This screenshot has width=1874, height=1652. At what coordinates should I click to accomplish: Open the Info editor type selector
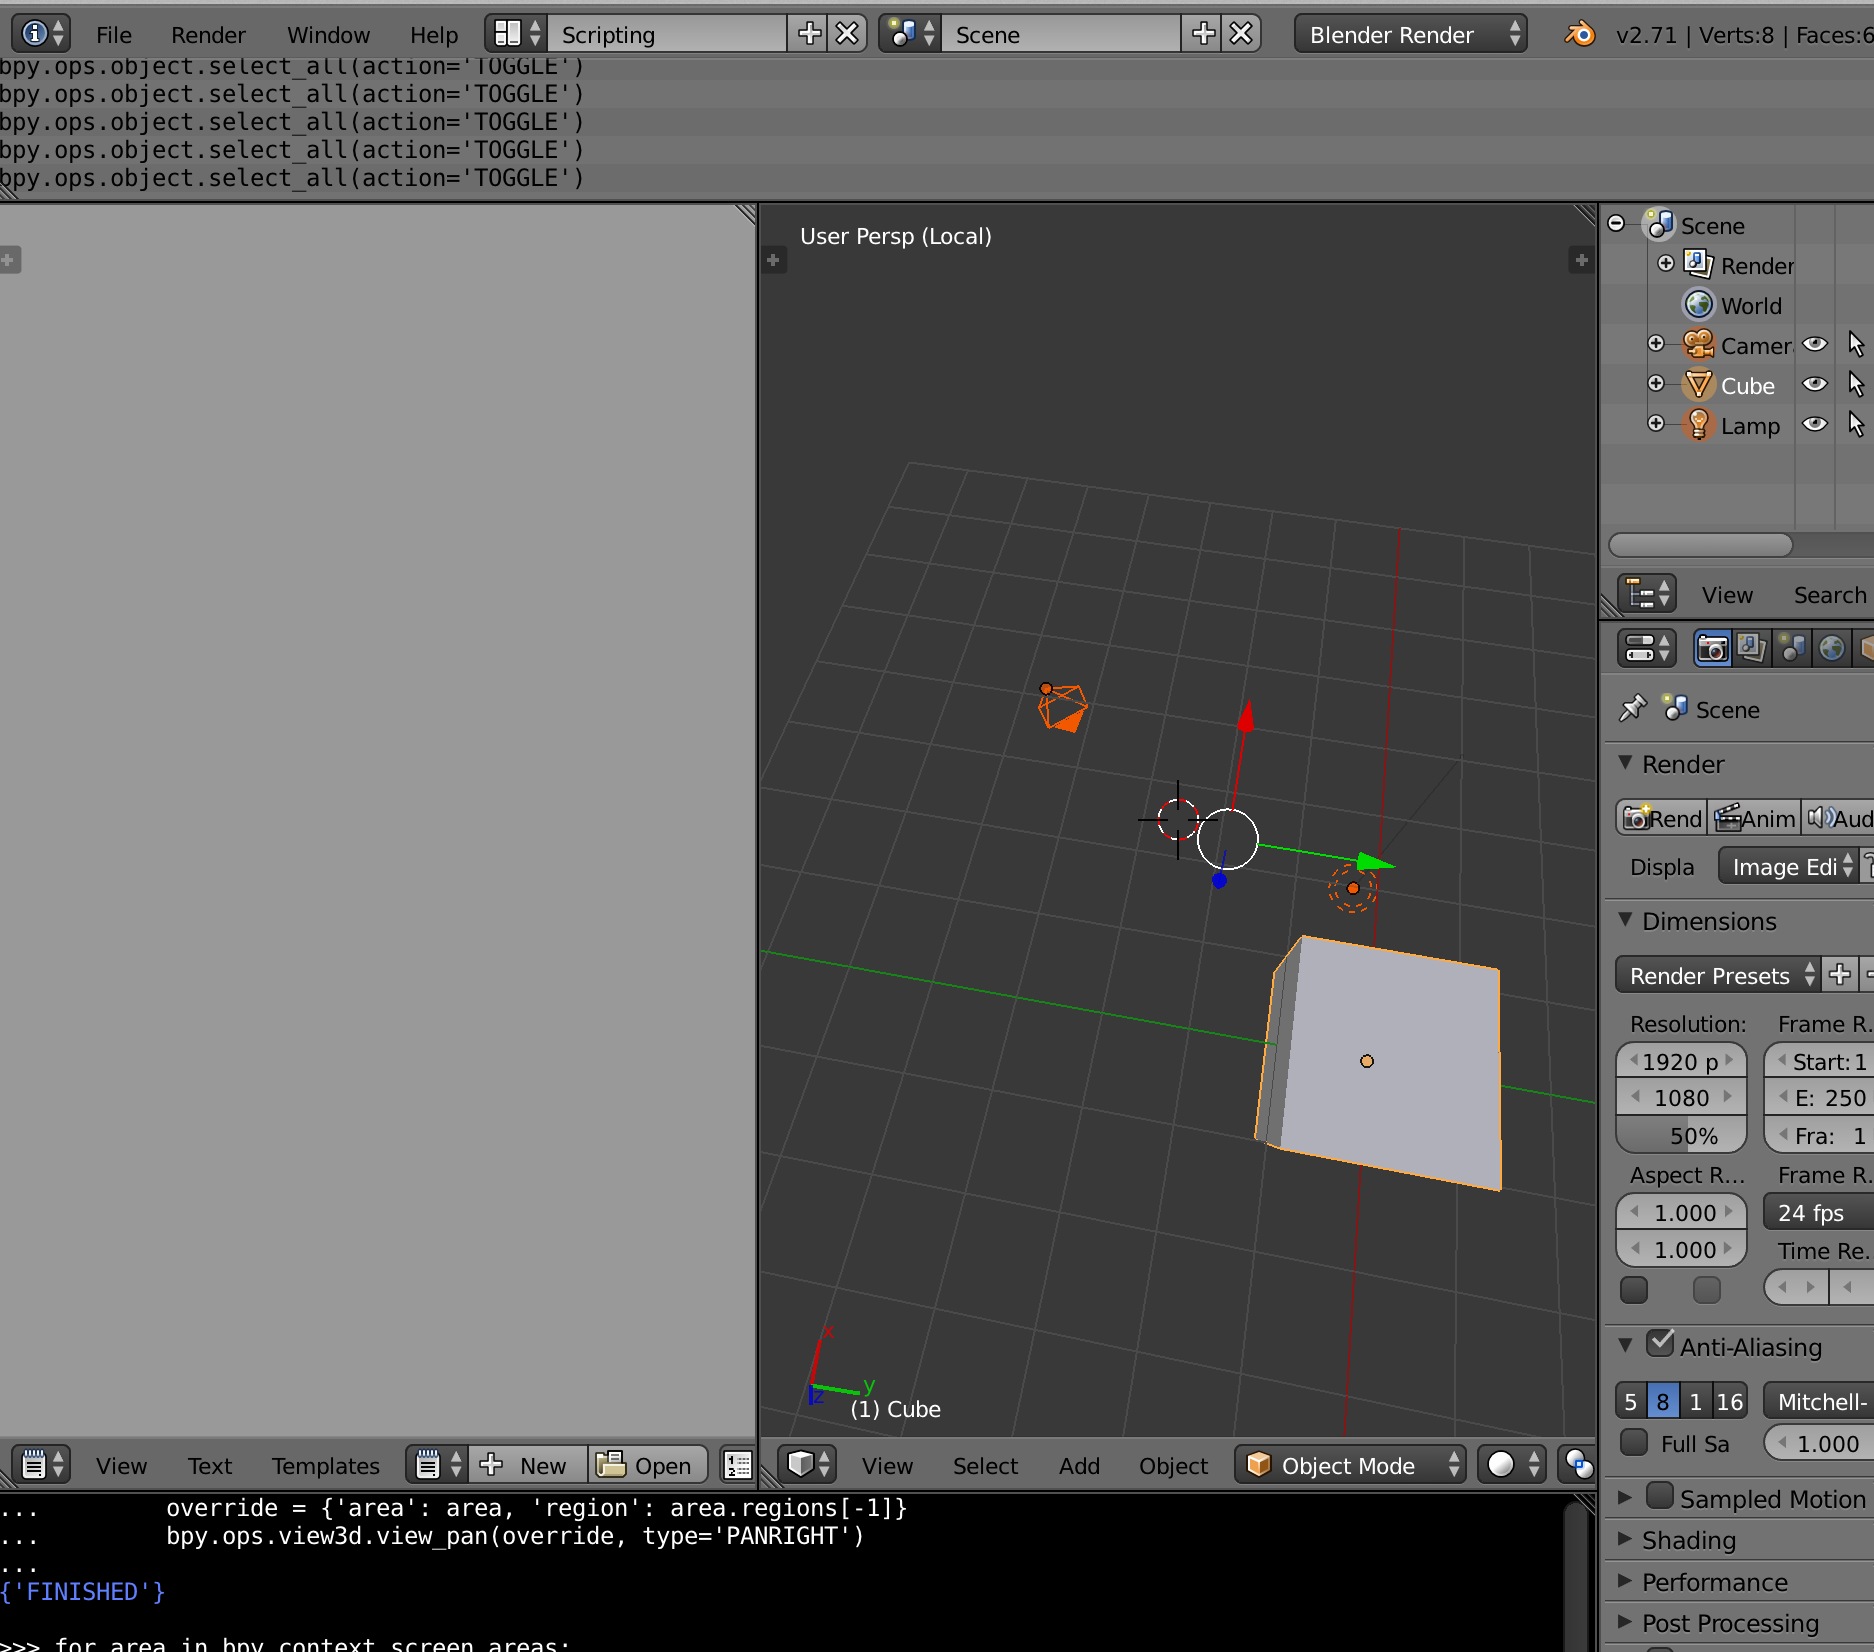coord(40,34)
